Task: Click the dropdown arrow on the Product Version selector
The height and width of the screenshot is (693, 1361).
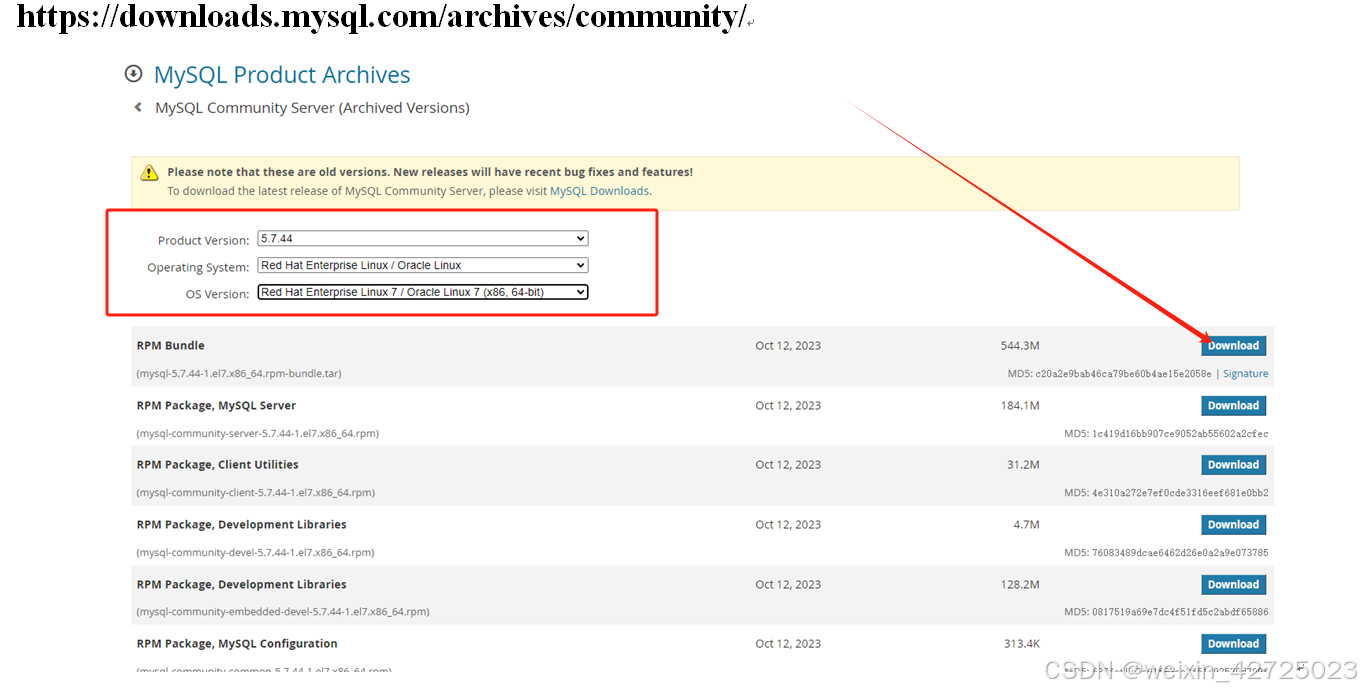Action: (x=580, y=238)
